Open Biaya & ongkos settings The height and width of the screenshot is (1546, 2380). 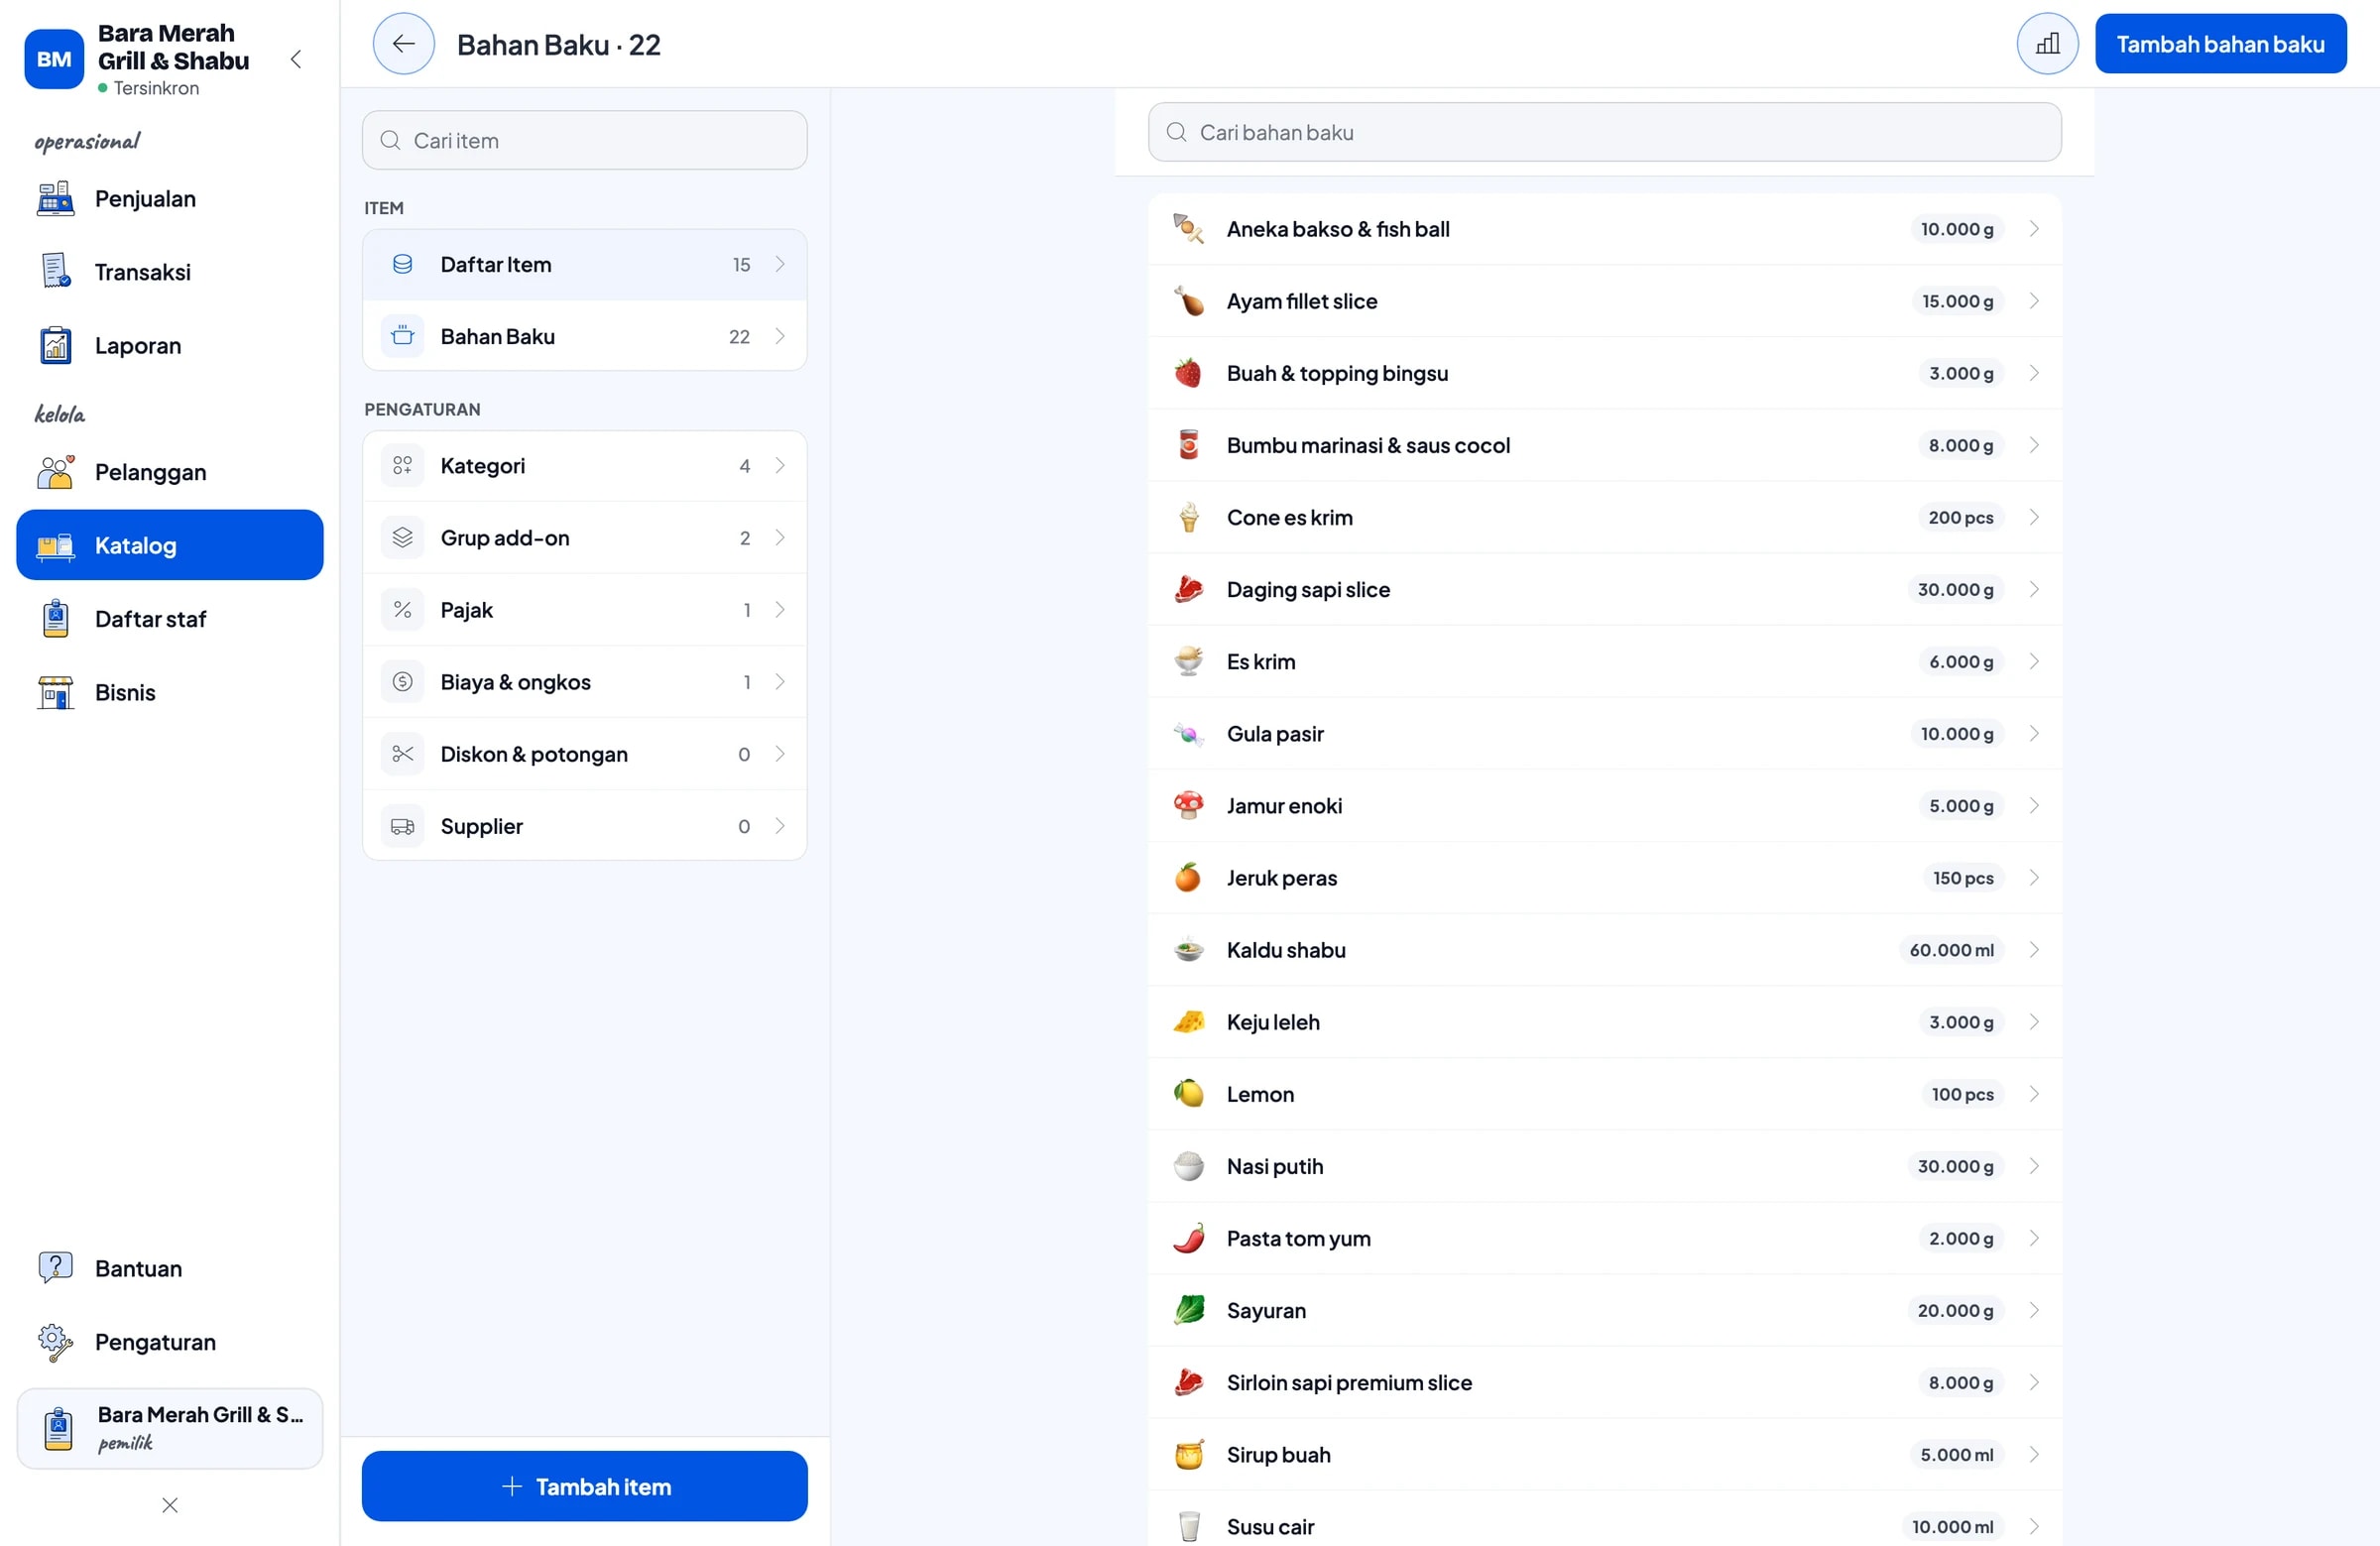[x=585, y=682]
